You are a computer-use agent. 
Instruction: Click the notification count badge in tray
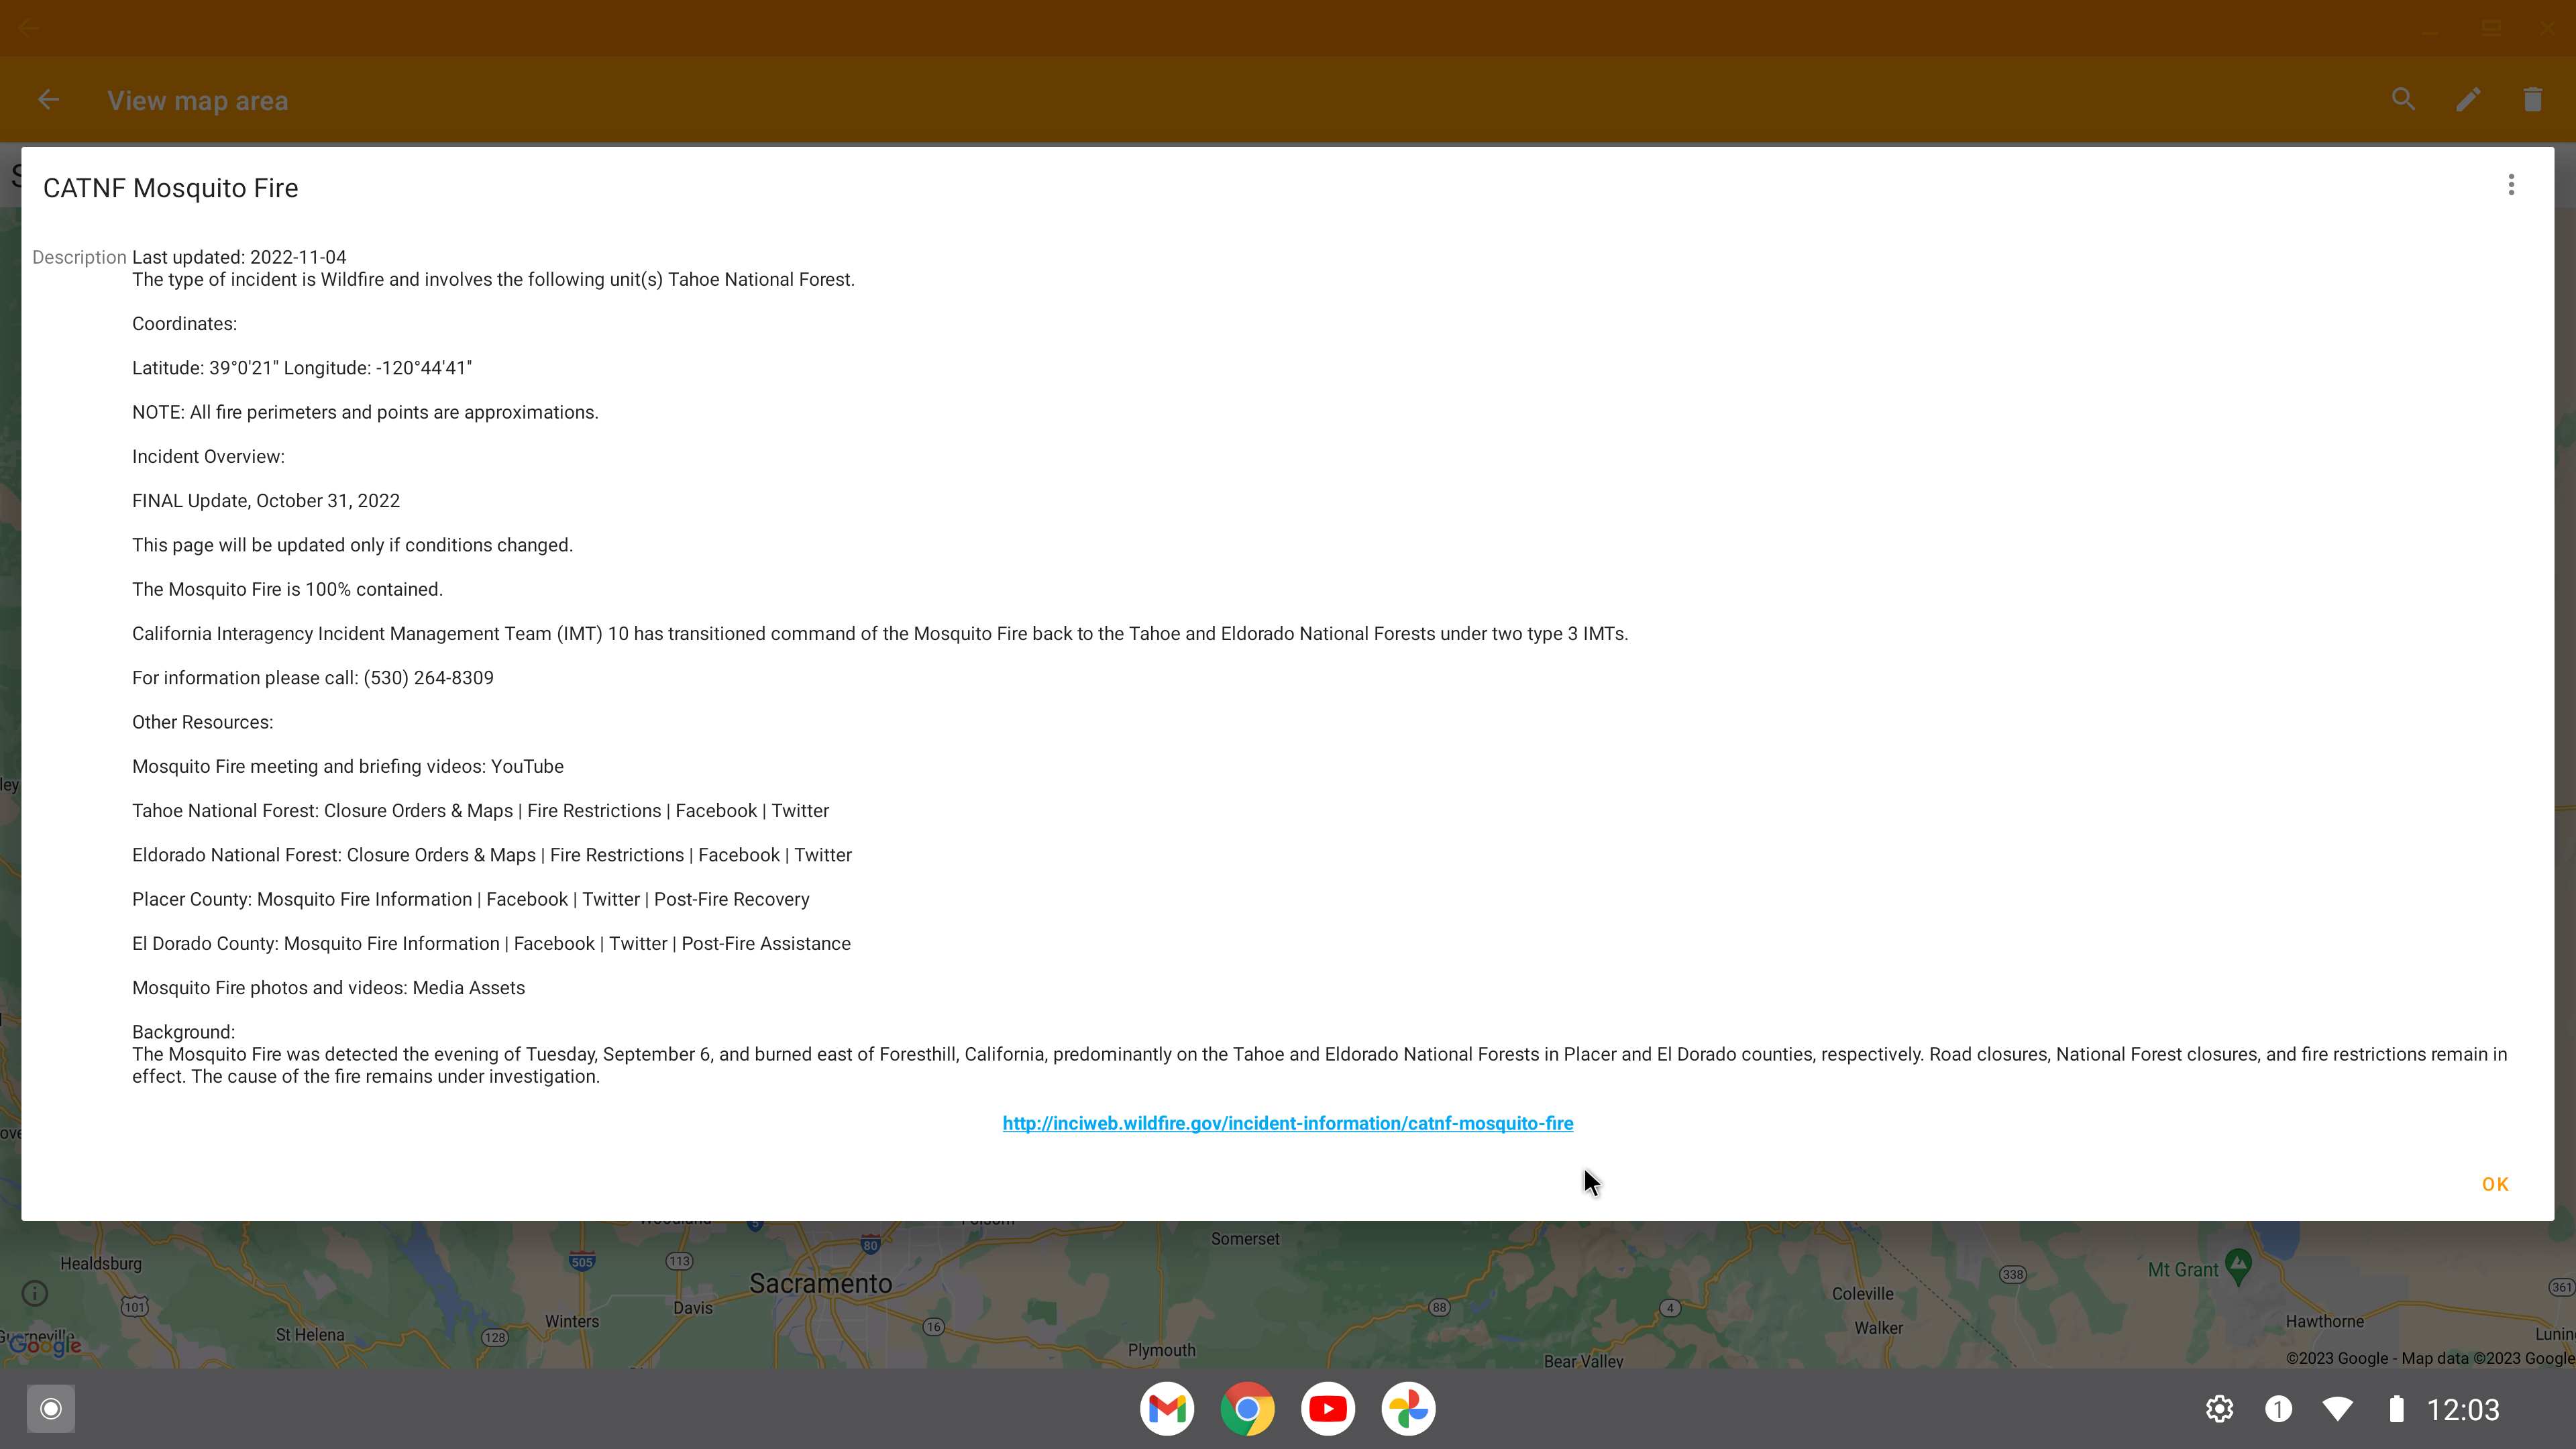click(x=2278, y=1409)
